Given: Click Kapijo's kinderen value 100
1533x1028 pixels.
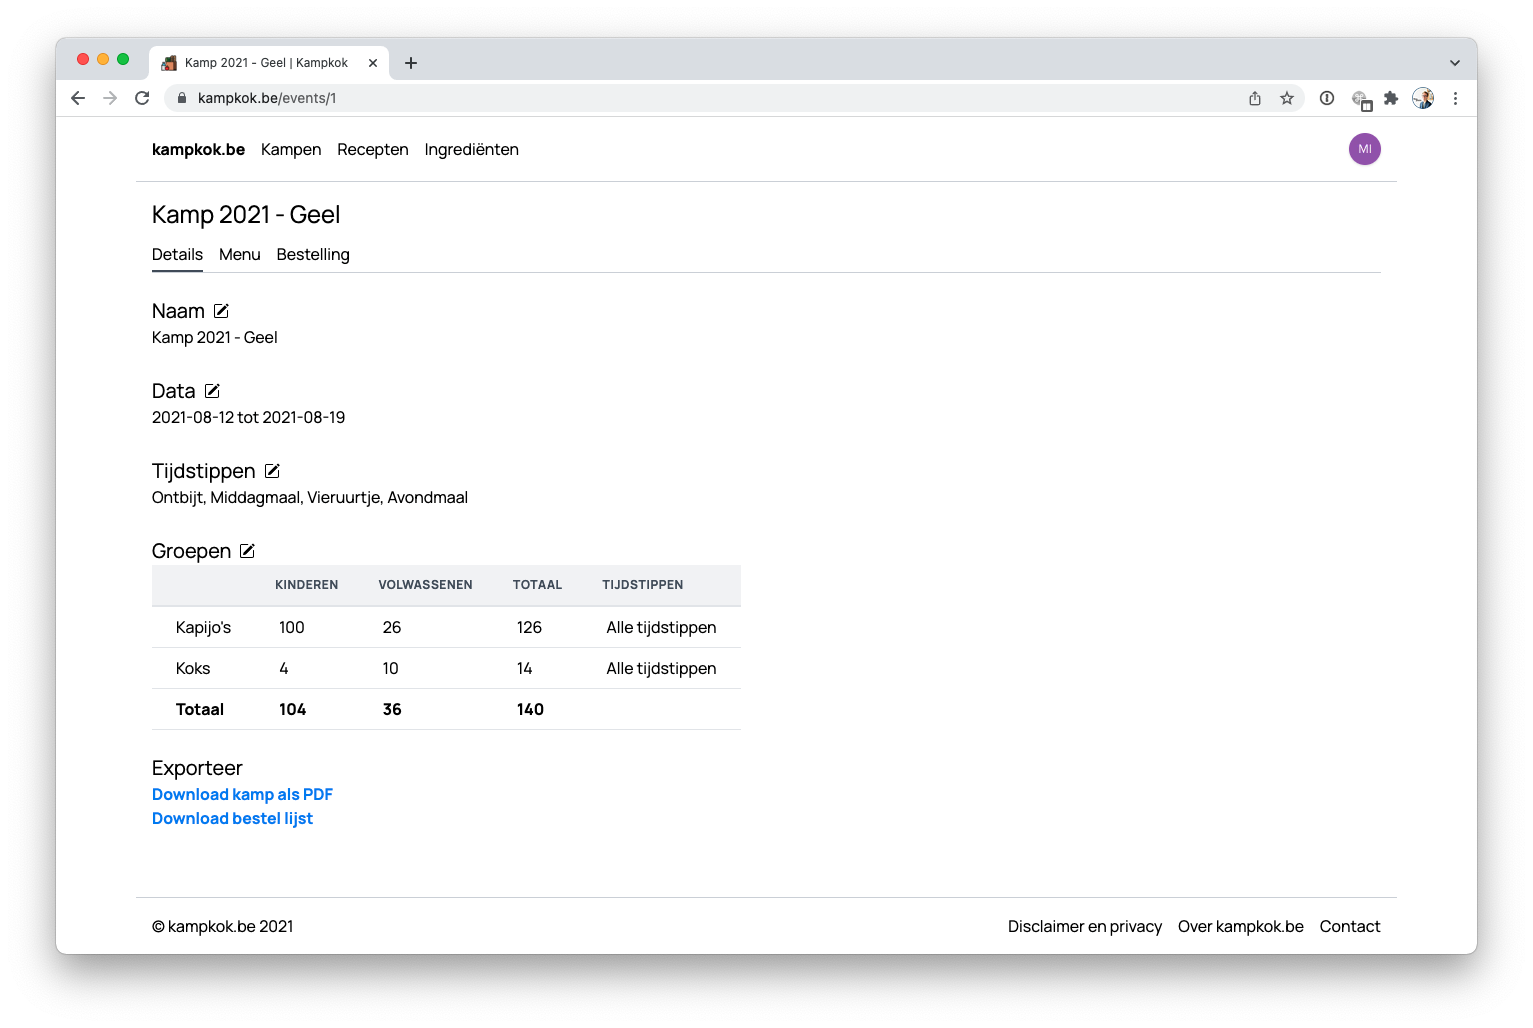Looking at the screenshot, I should 292,628.
